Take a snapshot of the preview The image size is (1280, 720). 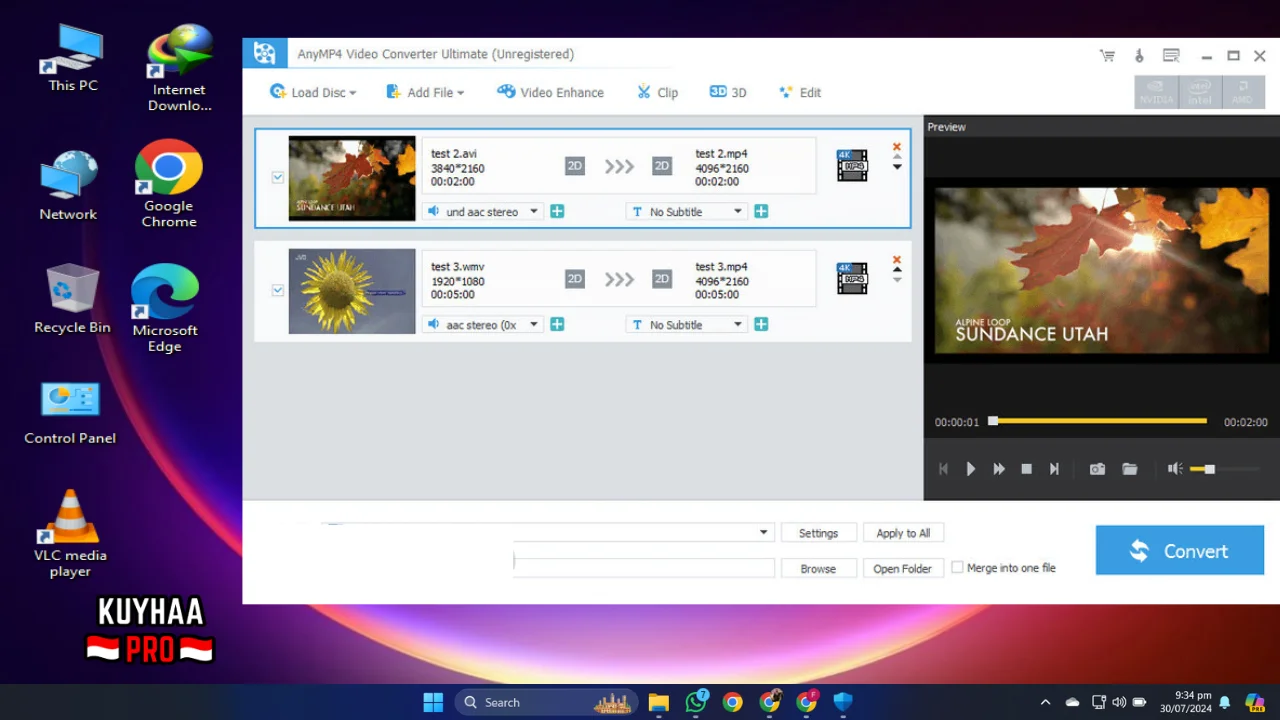pyautogui.click(x=1097, y=469)
